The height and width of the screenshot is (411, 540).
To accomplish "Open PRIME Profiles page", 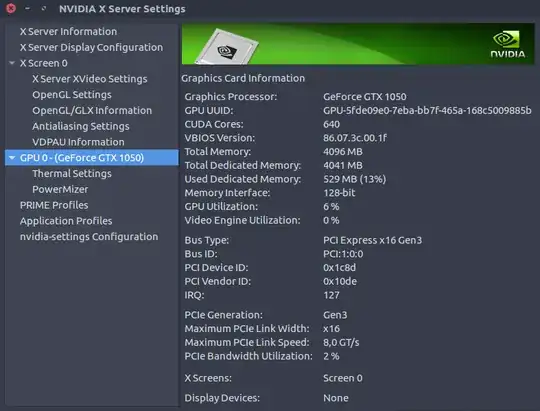I will pyautogui.click(x=54, y=205).
